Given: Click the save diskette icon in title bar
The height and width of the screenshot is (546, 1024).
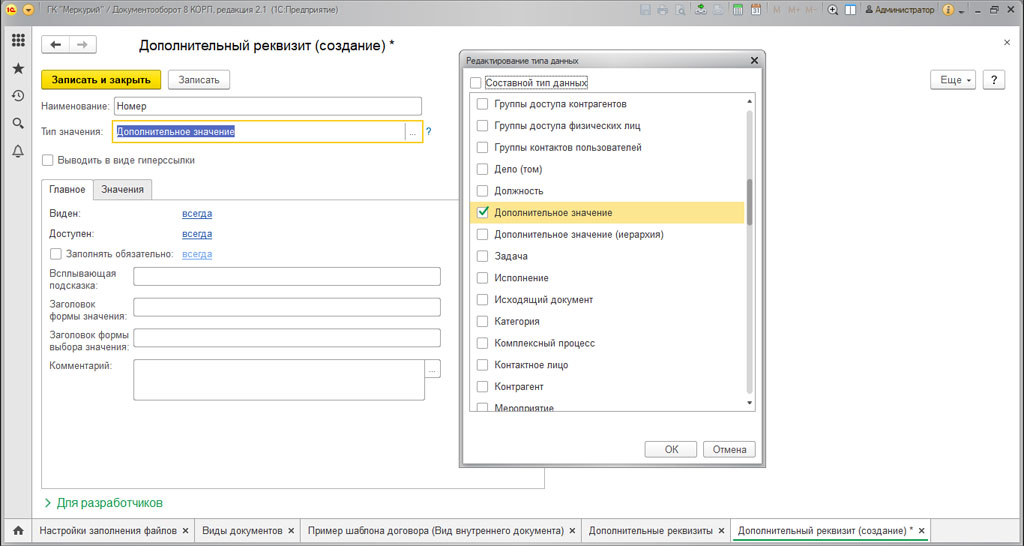Looking at the screenshot, I should pos(645,10).
